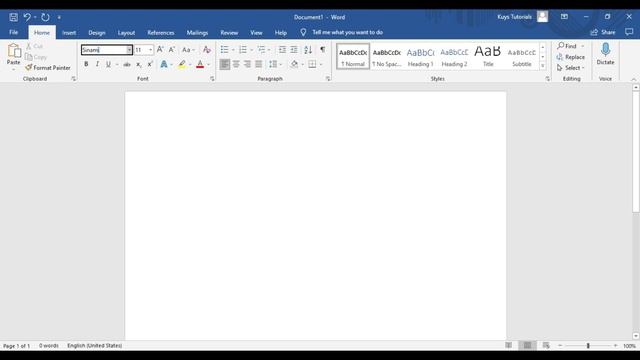Switch to the Mailings tab
Screen dimensions: 640x360
click(197, 32)
